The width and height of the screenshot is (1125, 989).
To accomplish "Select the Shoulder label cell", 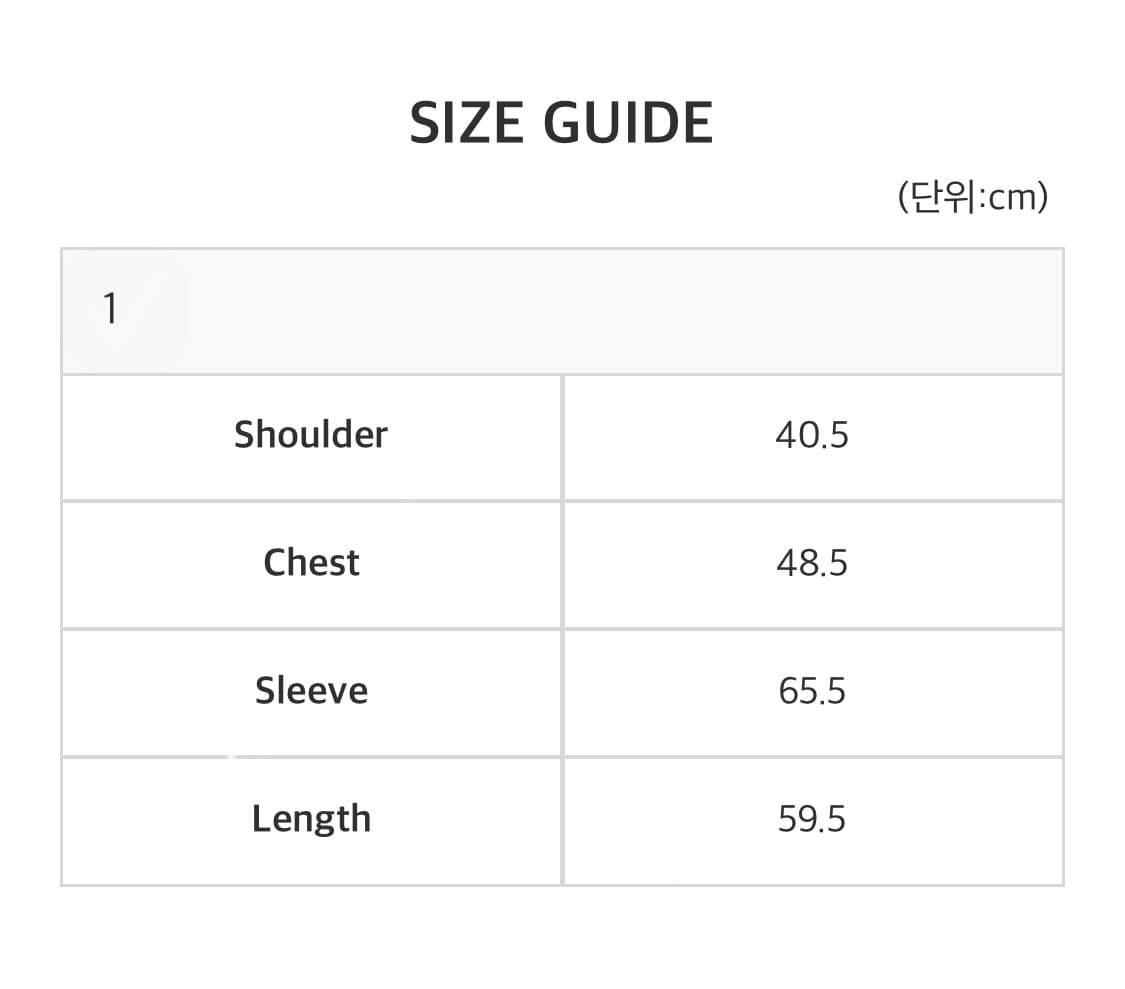I will 311,435.
